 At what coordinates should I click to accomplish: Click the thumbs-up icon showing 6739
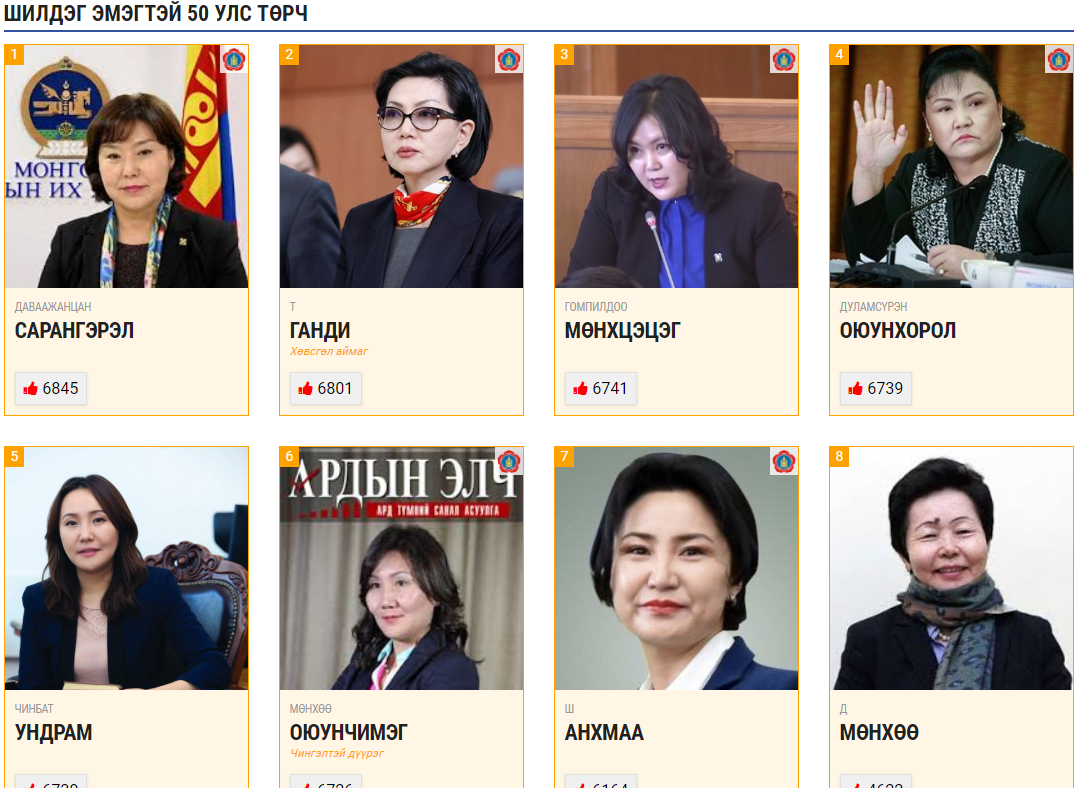856,389
